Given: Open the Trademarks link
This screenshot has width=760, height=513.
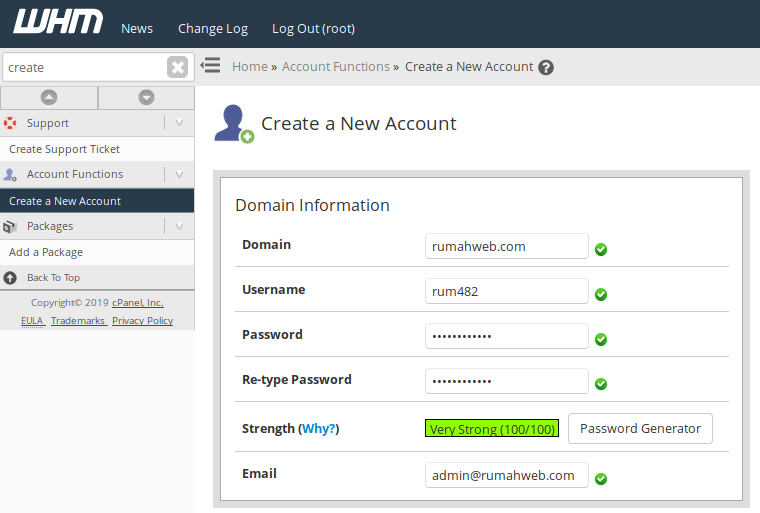Looking at the screenshot, I should [78, 321].
